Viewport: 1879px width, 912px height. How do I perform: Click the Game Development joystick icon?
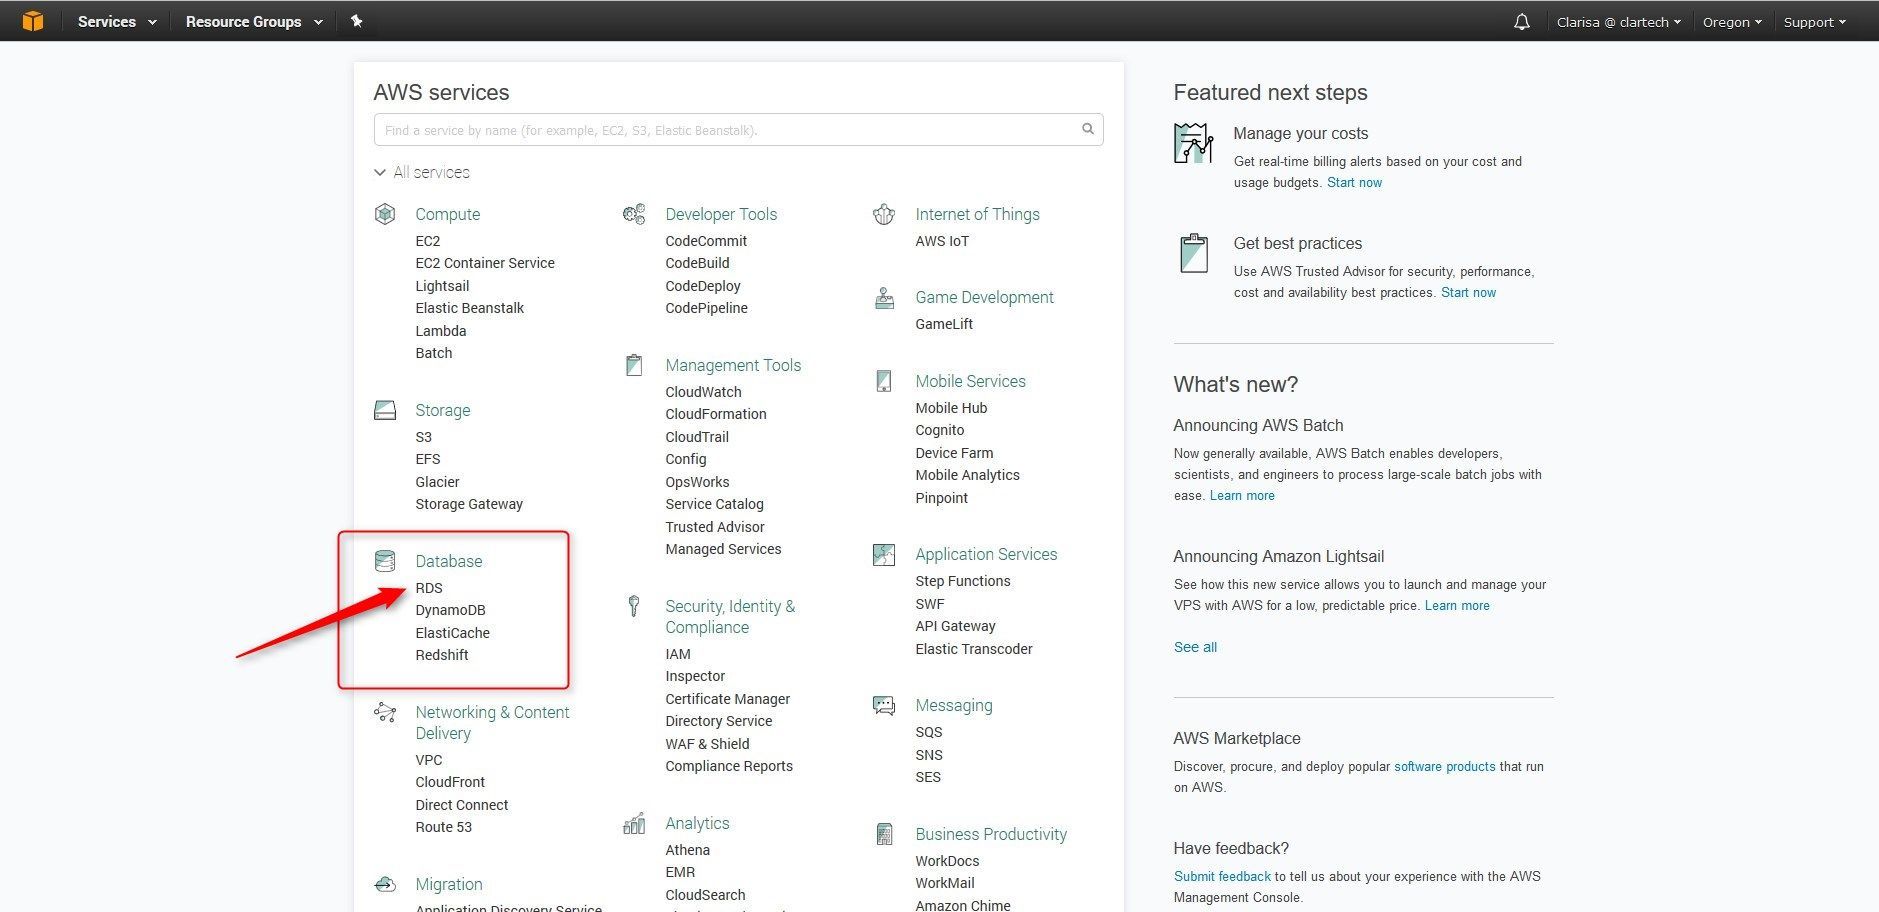click(x=884, y=297)
